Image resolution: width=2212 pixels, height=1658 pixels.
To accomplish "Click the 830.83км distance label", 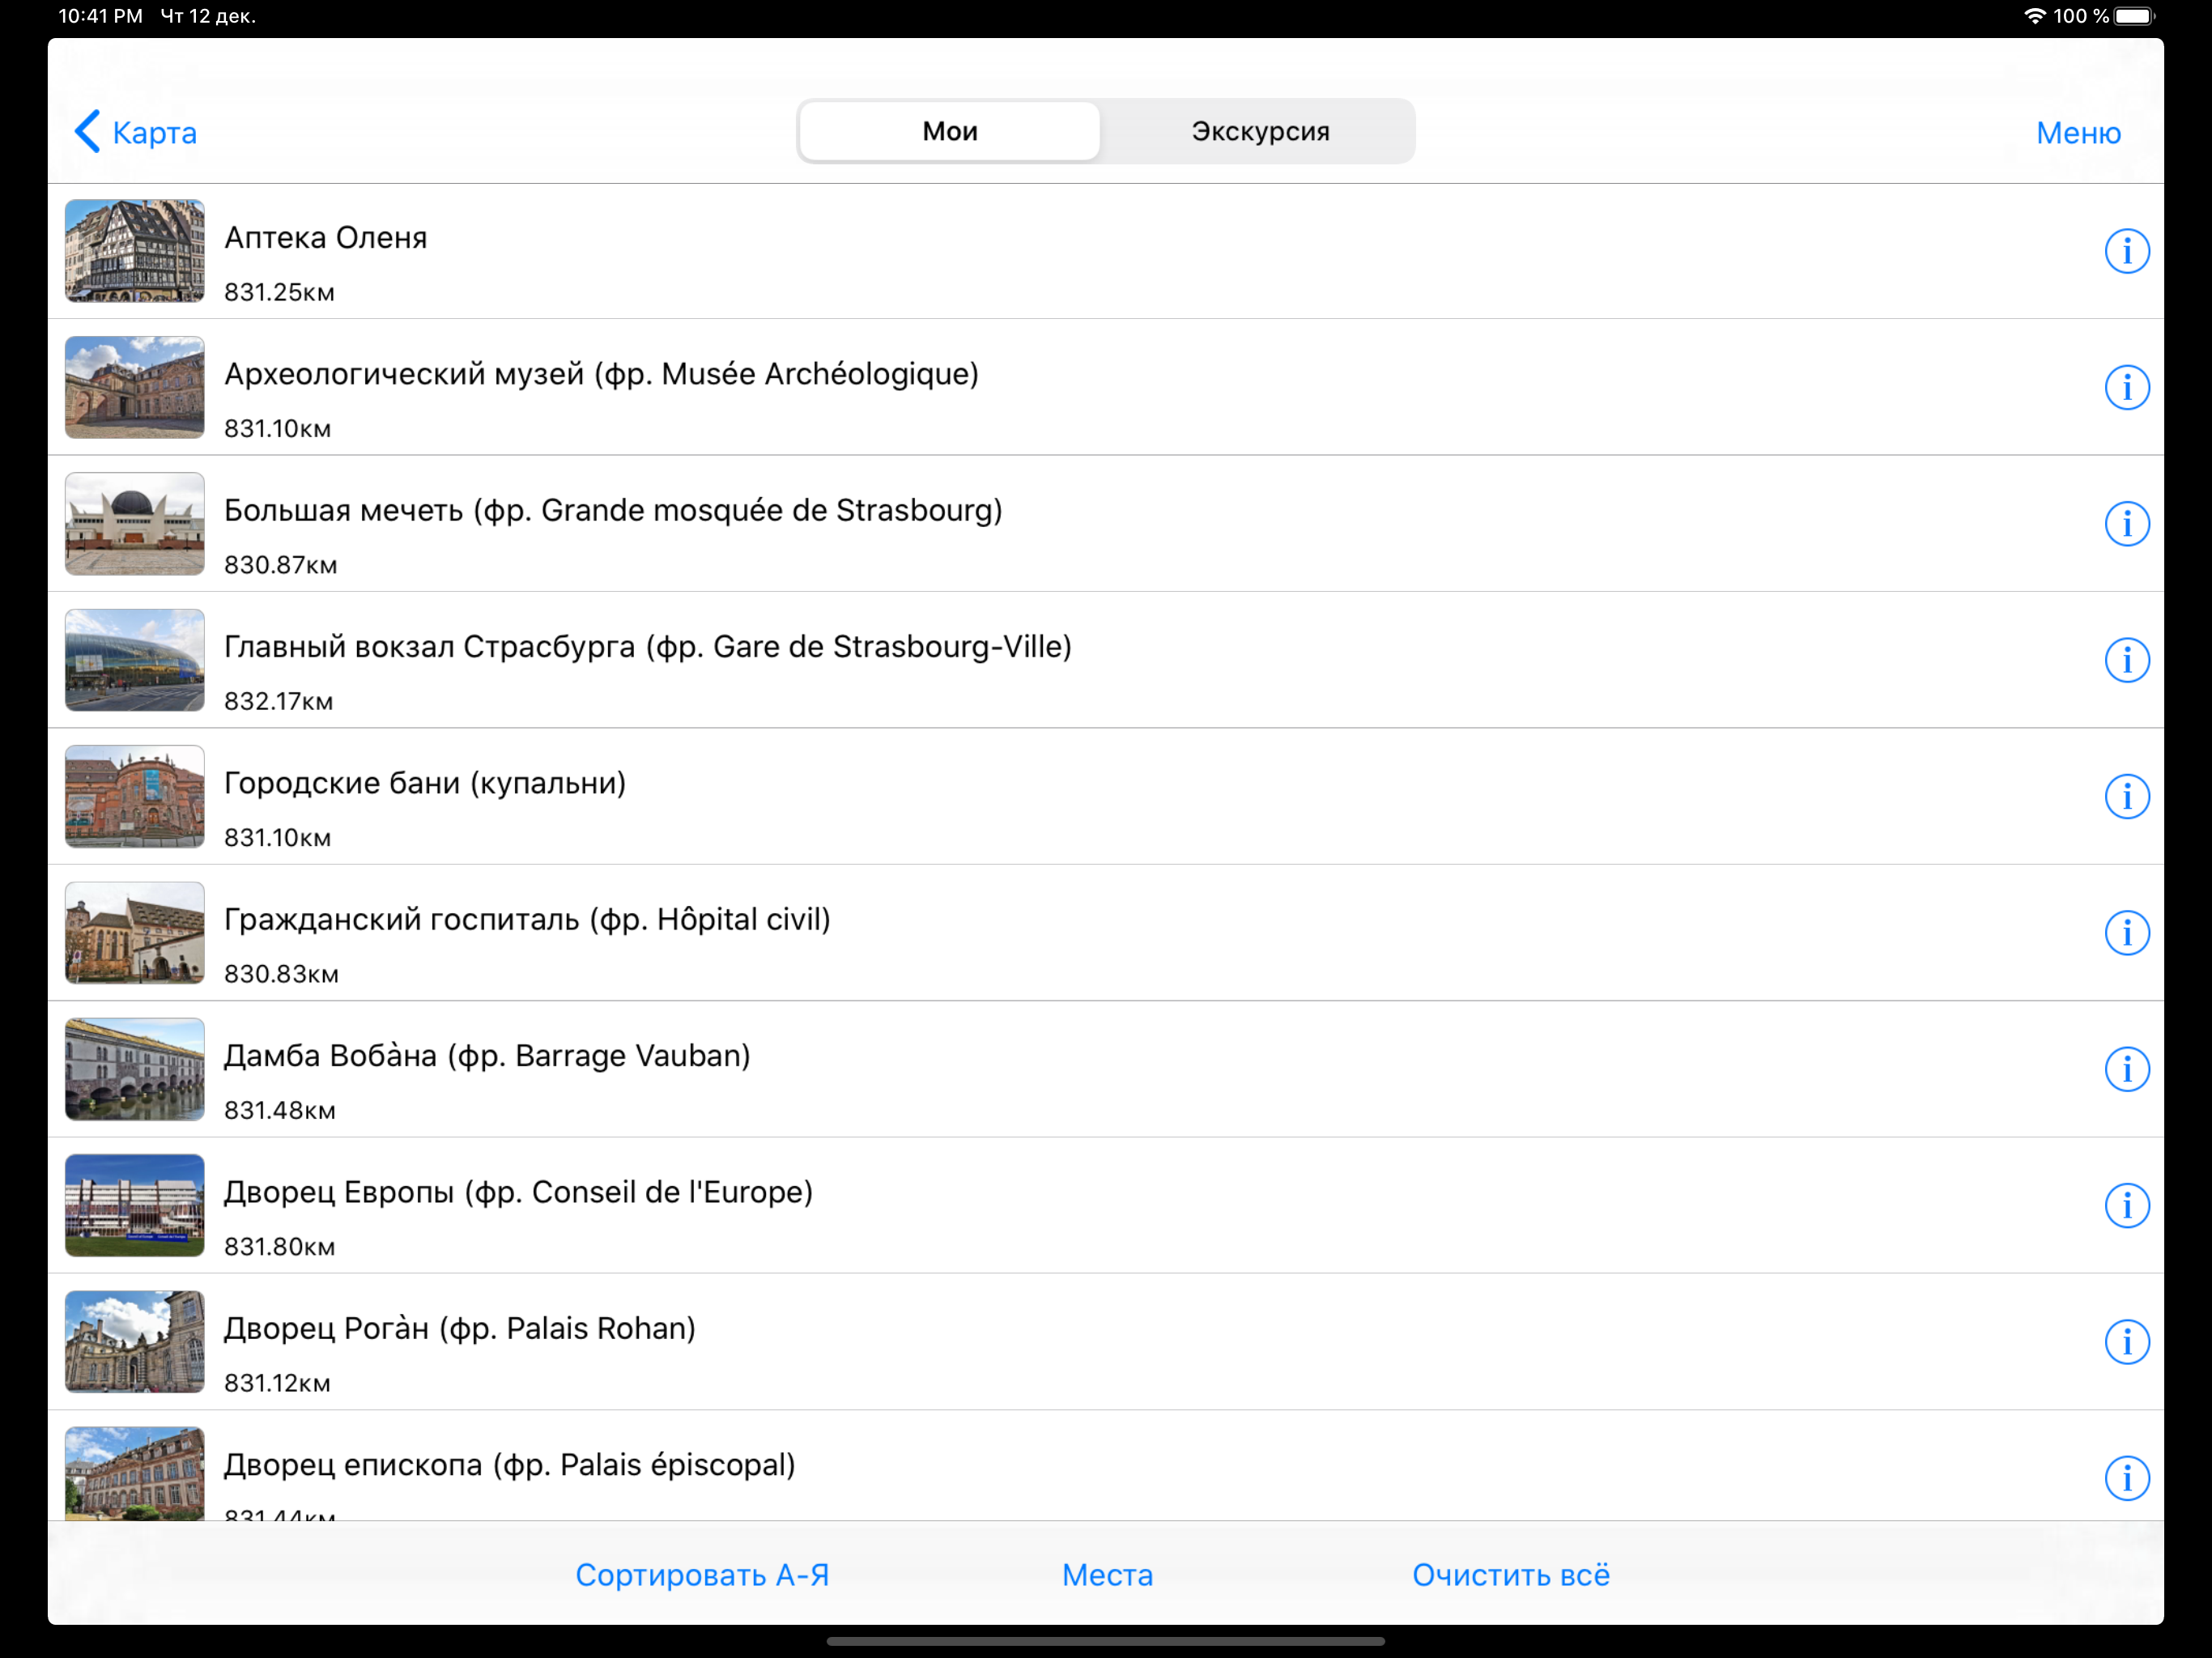I will click(281, 975).
